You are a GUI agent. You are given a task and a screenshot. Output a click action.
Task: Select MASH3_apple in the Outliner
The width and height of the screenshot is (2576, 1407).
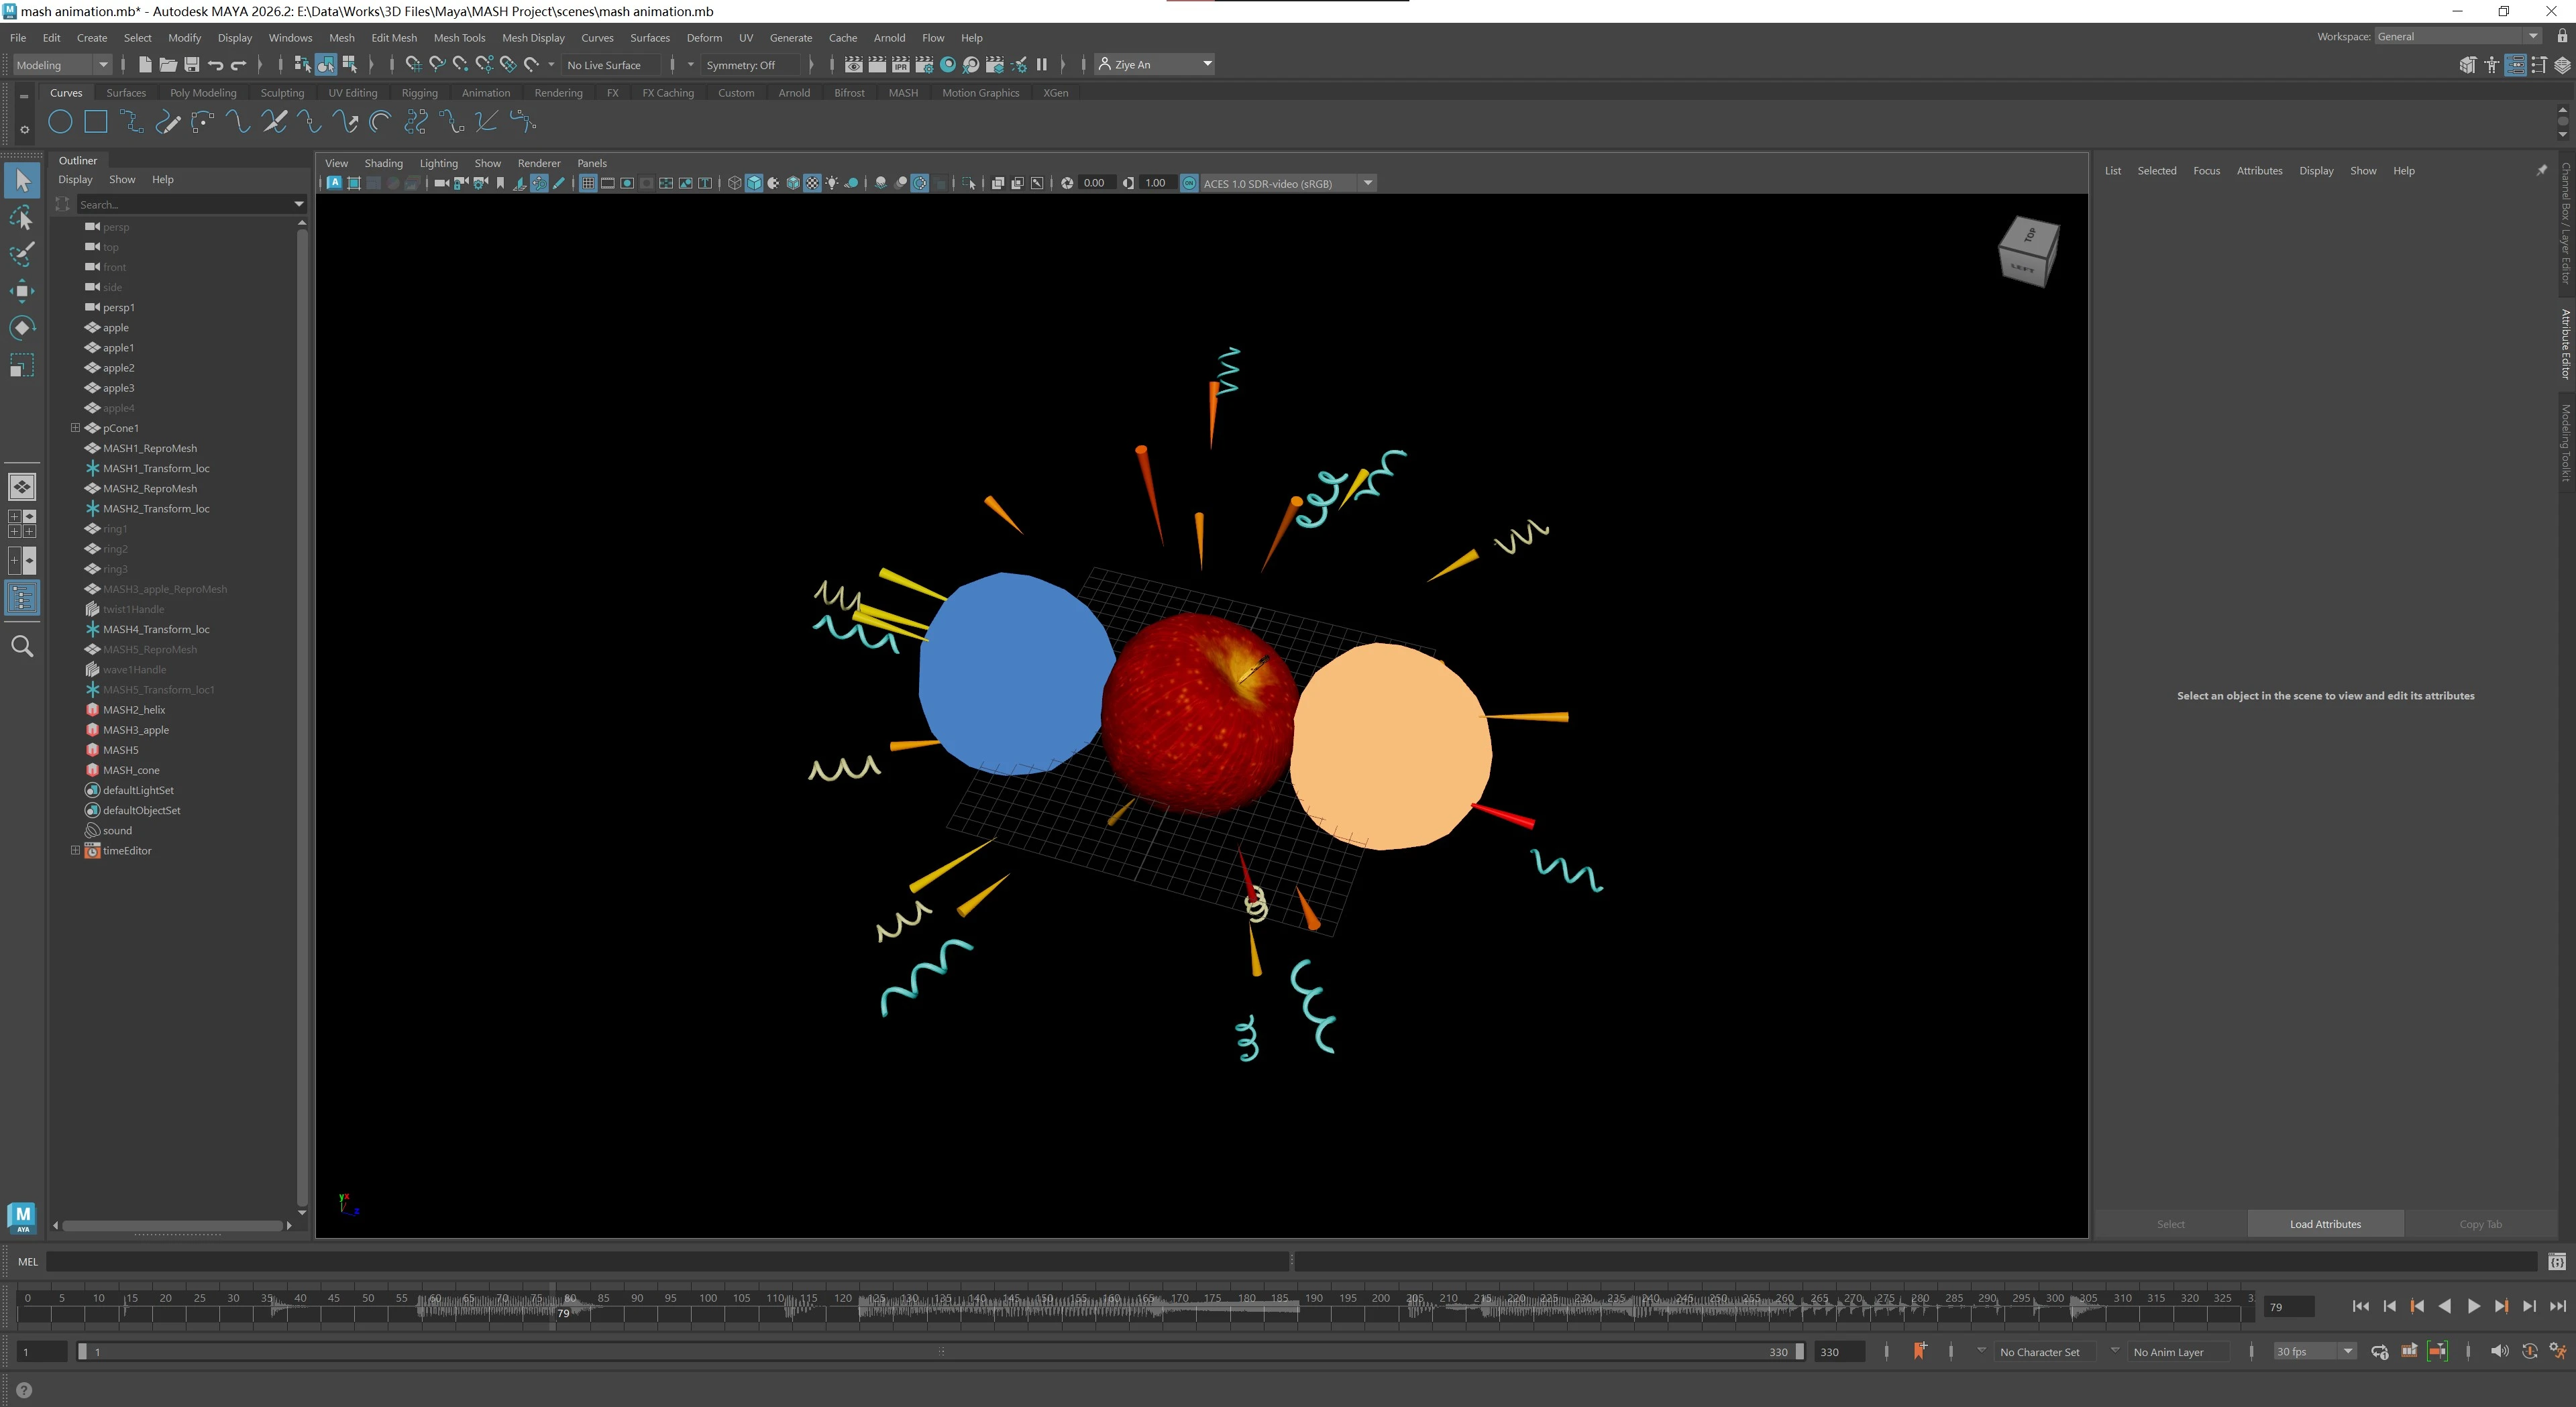(x=136, y=730)
